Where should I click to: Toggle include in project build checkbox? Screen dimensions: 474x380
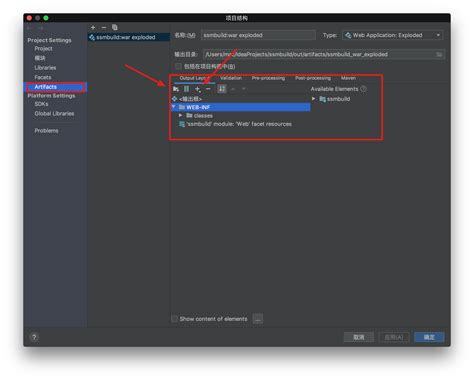(x=178, y=66)
